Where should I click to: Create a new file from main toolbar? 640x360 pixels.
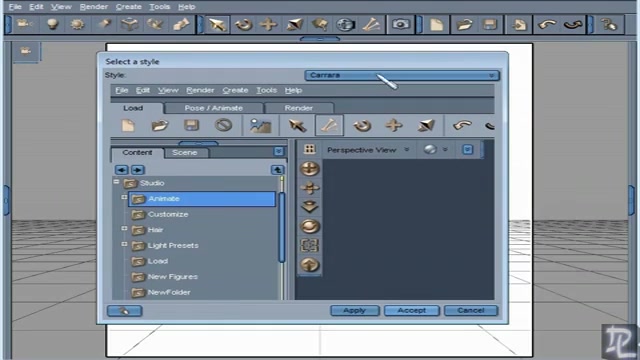coord(436,24)
